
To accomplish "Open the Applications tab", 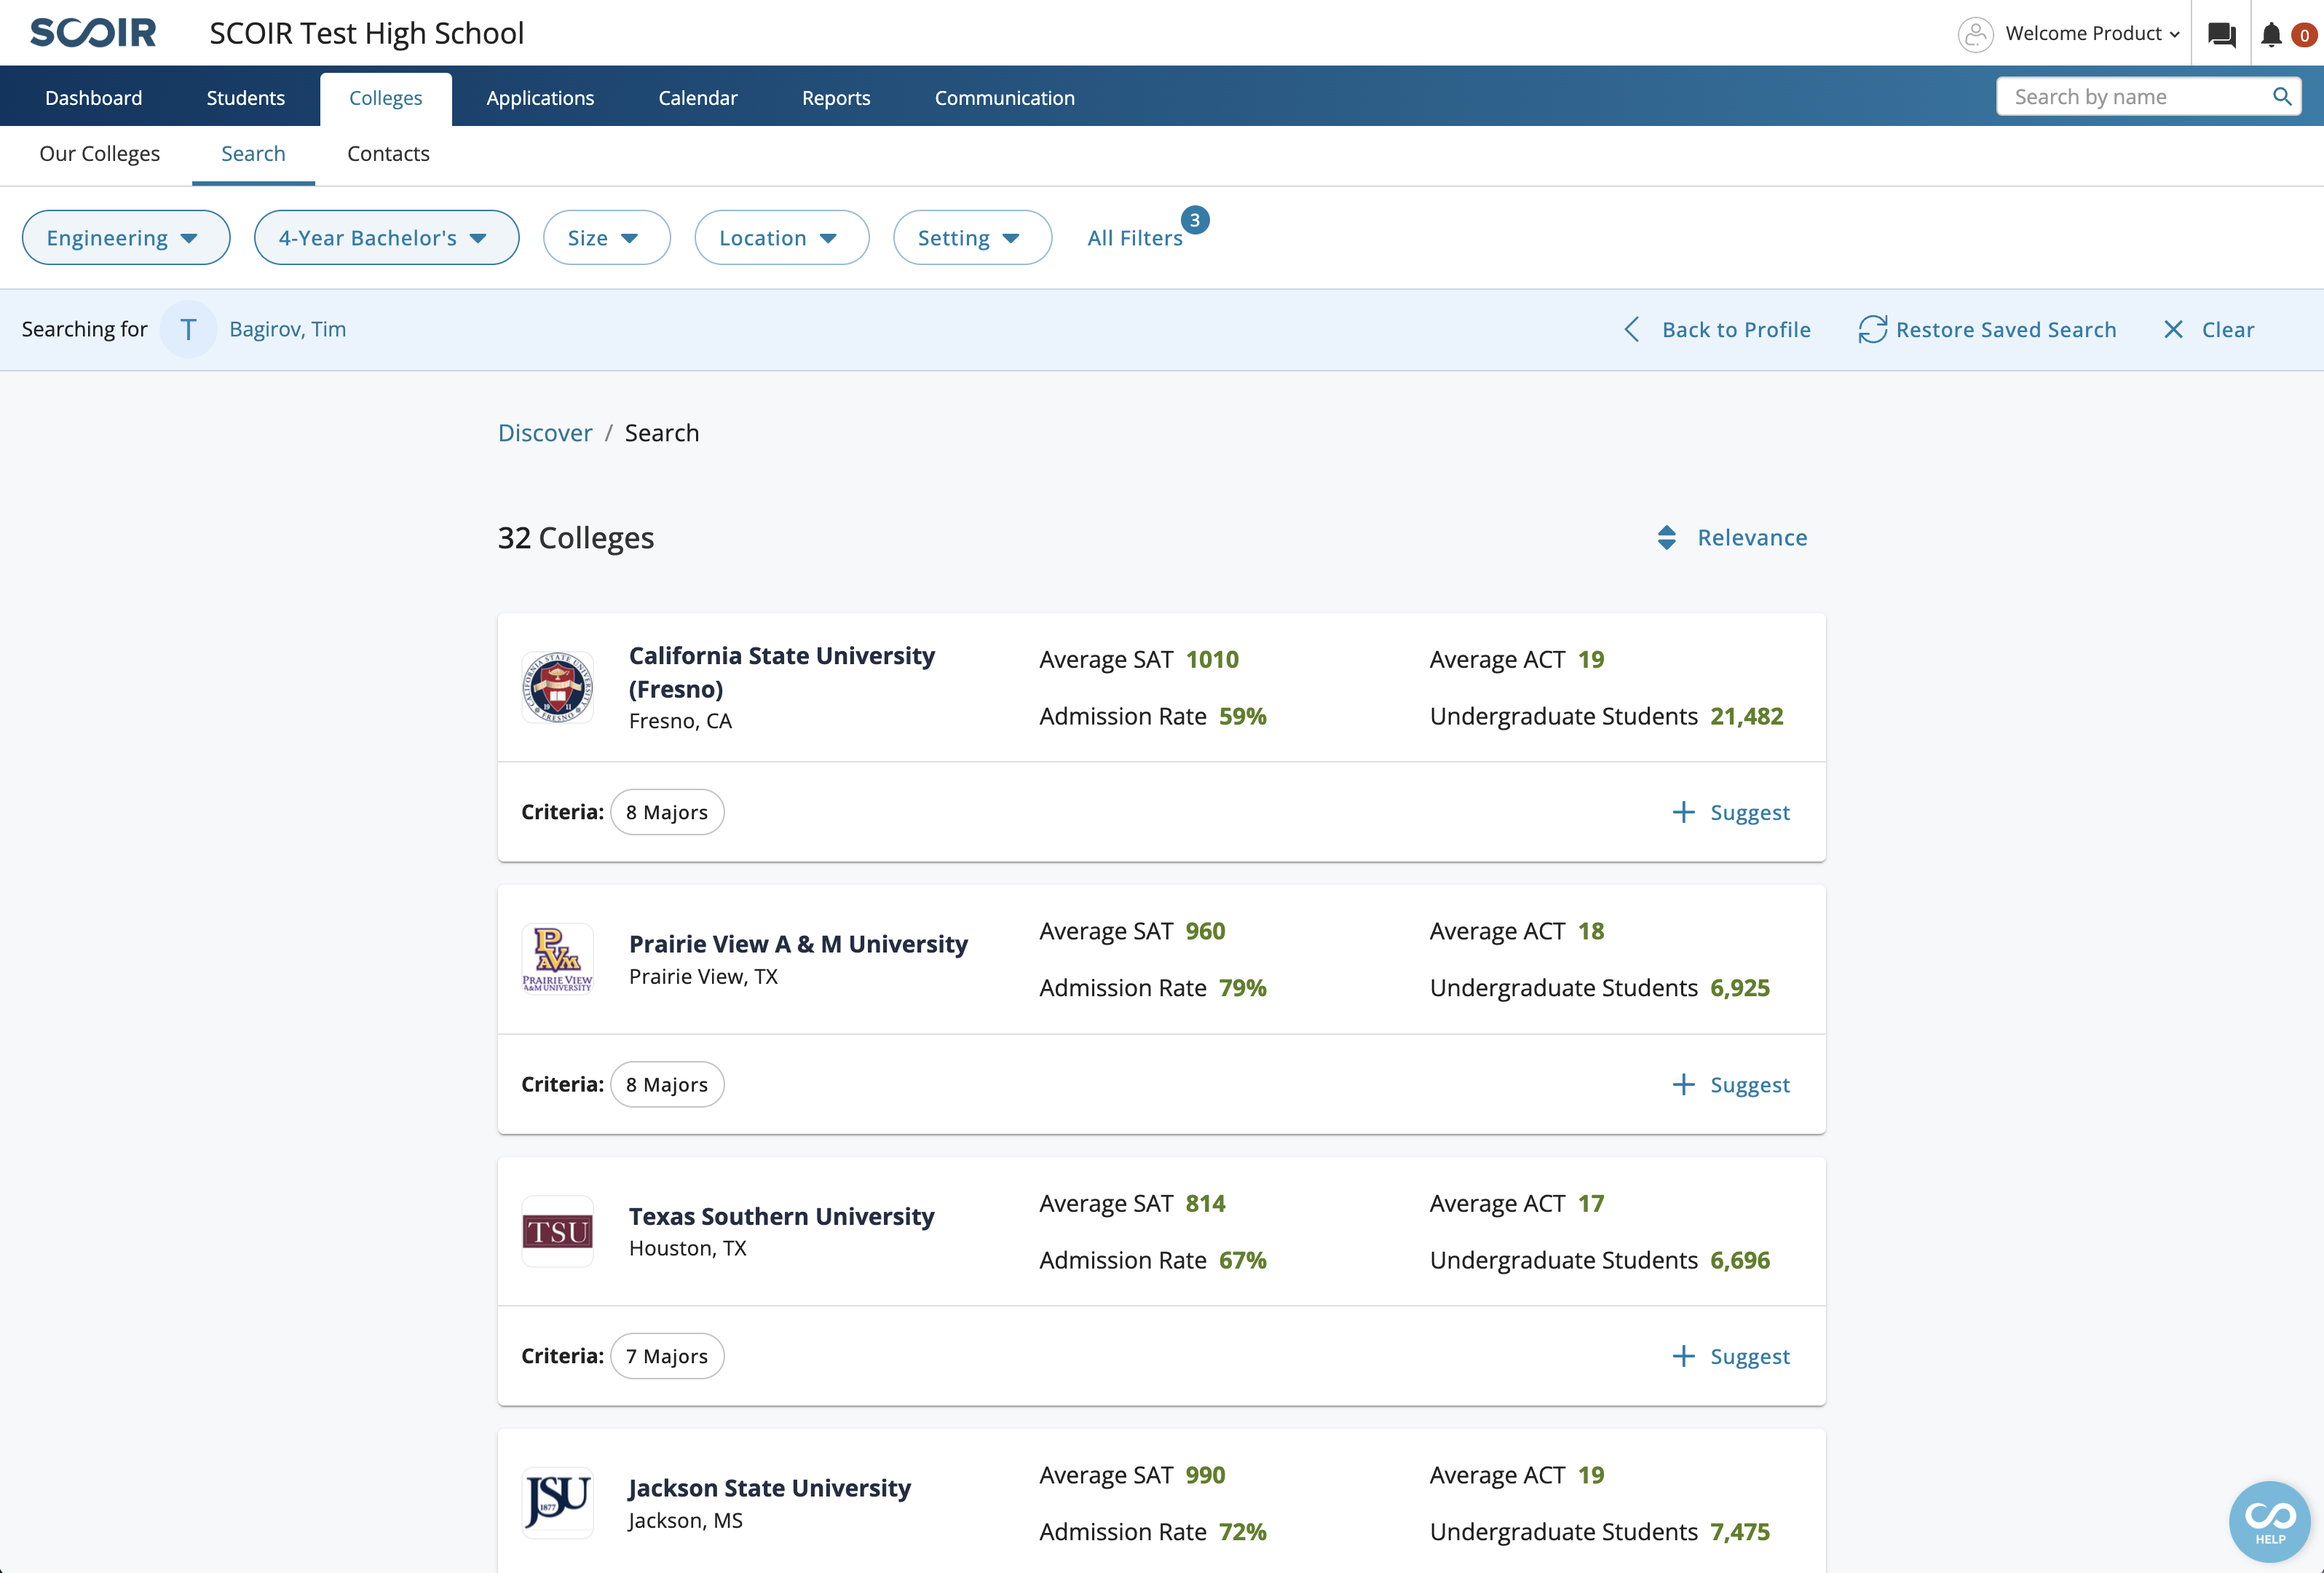I will (540, 97).
